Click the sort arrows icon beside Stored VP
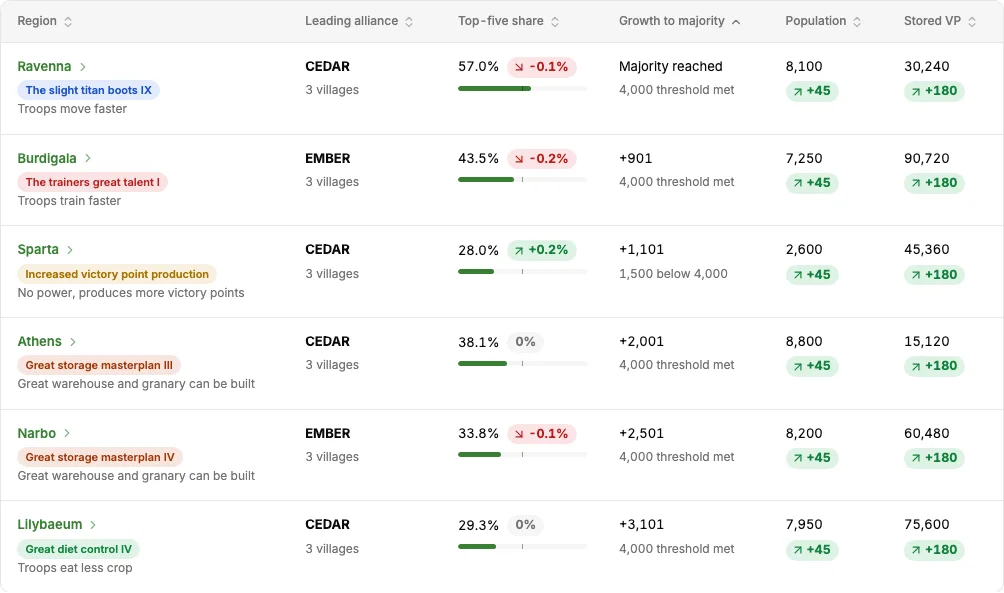The image size is (1004, 593). (x=971, y=22)
